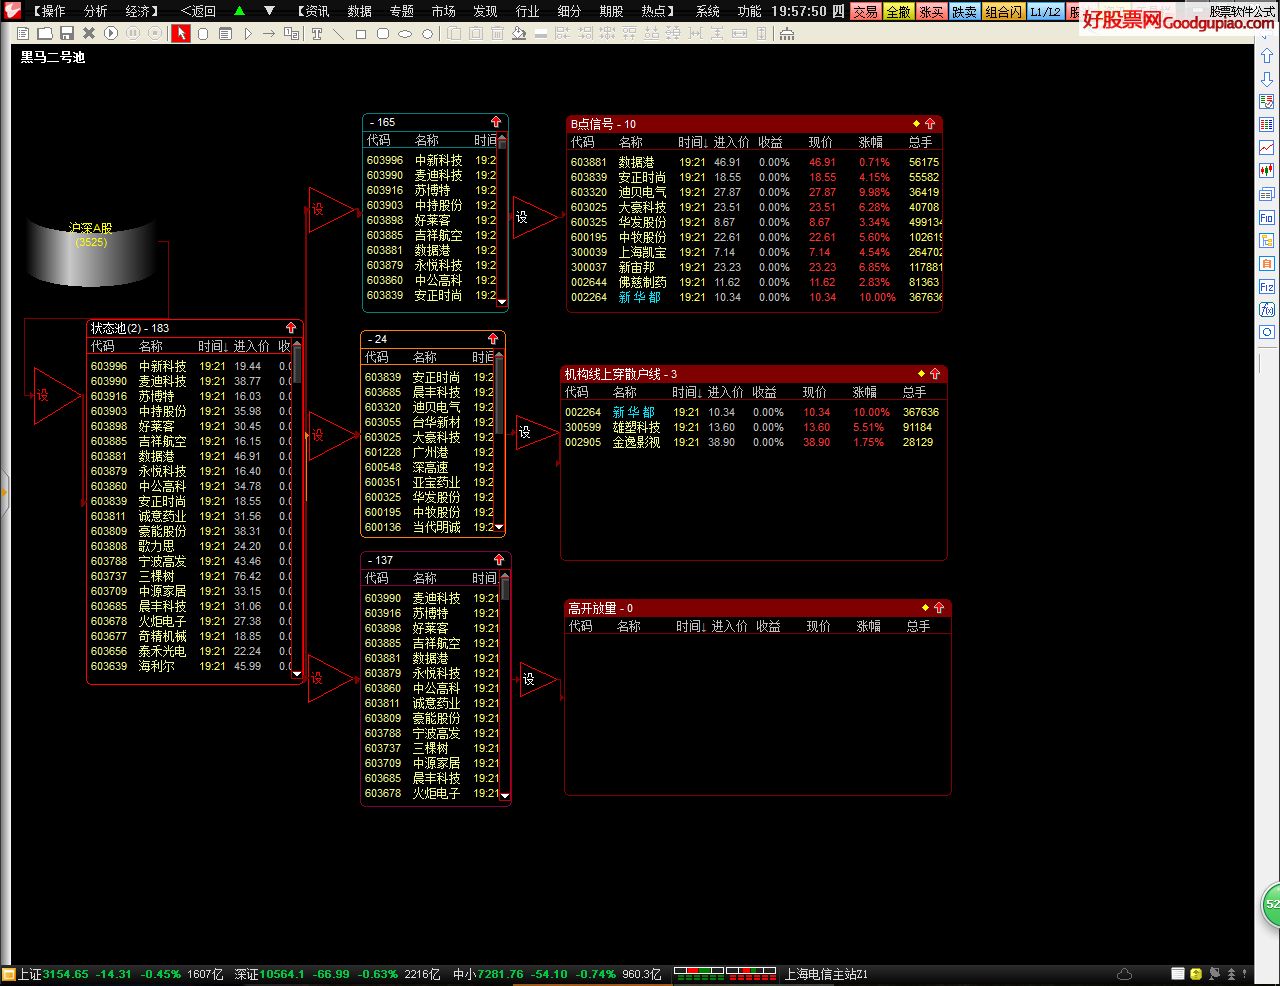1280x986 pixels.
Task: Open the 功能 menu
Action: [749, 11]
